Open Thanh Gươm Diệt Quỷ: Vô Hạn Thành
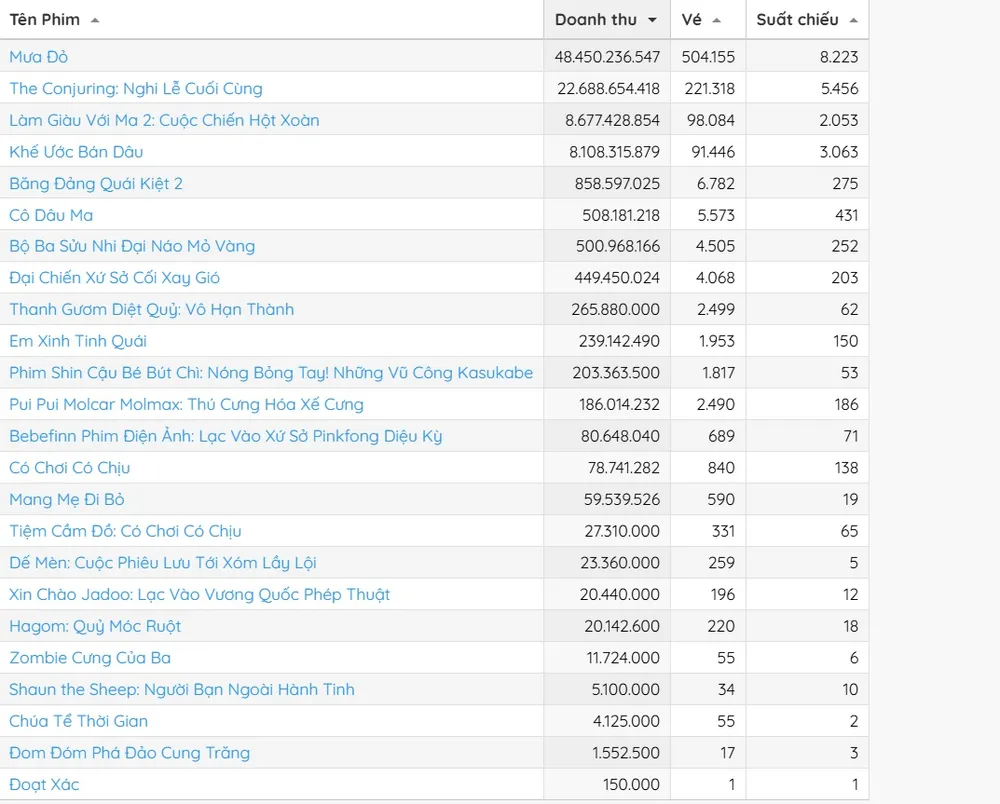This screenshot has width=1000, height=804. (152, 309)
